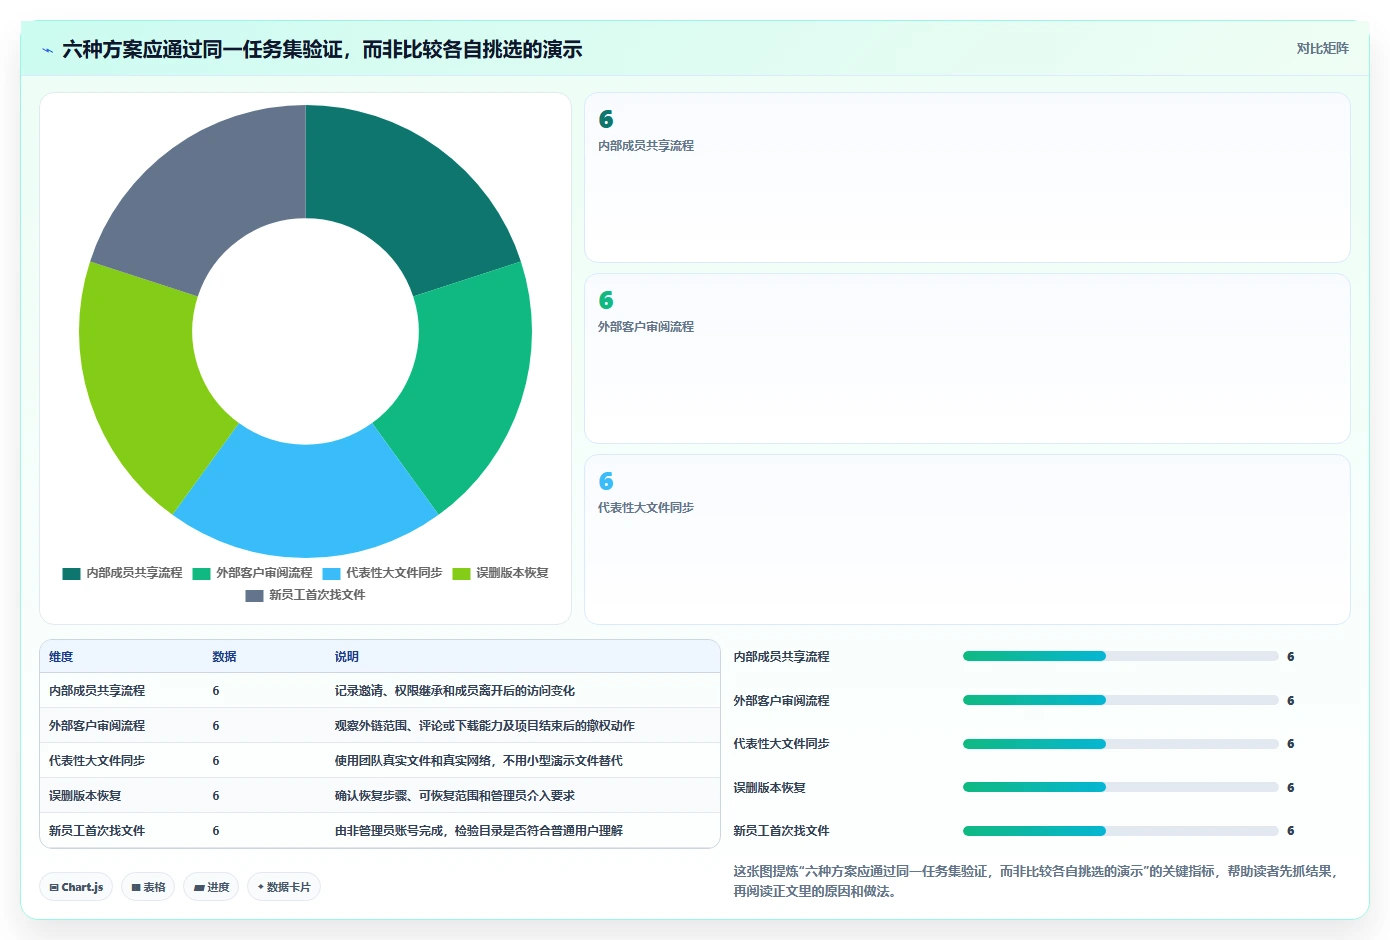This screenshot has height=940, width=1390.
Task: Toggle 外部客户审阅流程 legend swatch
Action: point(201,573)
